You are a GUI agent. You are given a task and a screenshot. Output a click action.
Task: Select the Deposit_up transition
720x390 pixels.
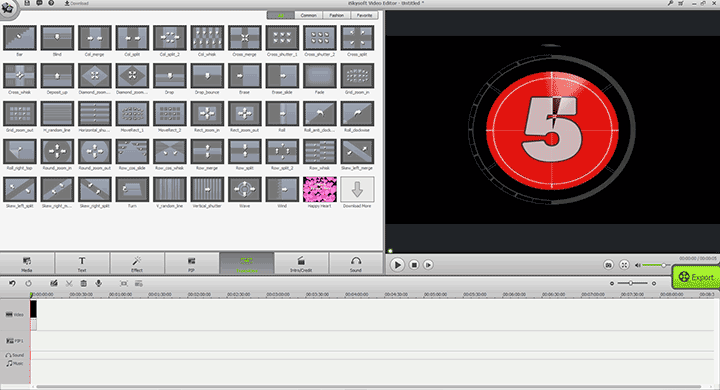[57, 76]
